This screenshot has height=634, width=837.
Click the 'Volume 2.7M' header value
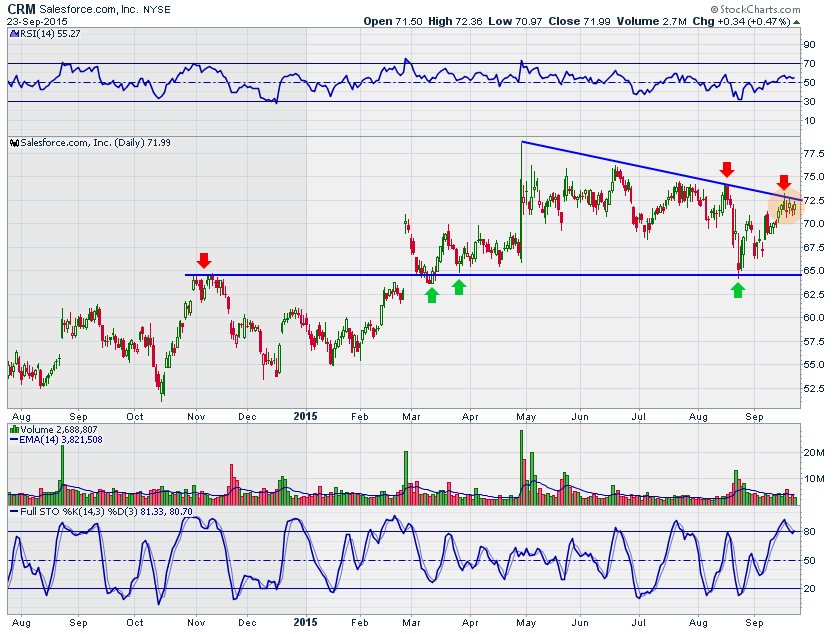[651, 21]
